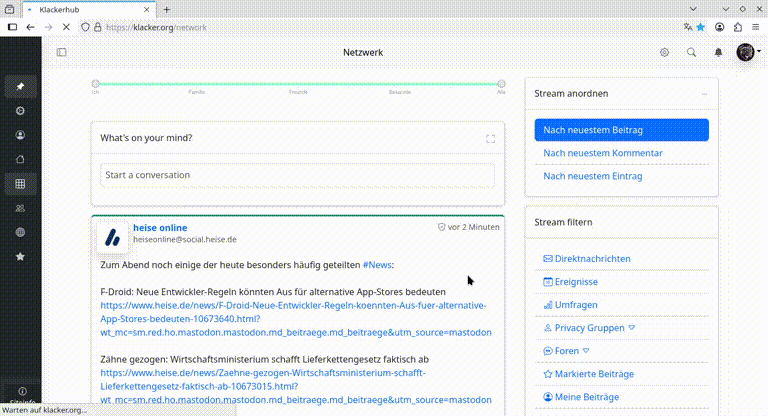Viewport: 768px width, 416px height.
Task: Open the profile avatar dropdown menu
Action: (x=748, y=52)
